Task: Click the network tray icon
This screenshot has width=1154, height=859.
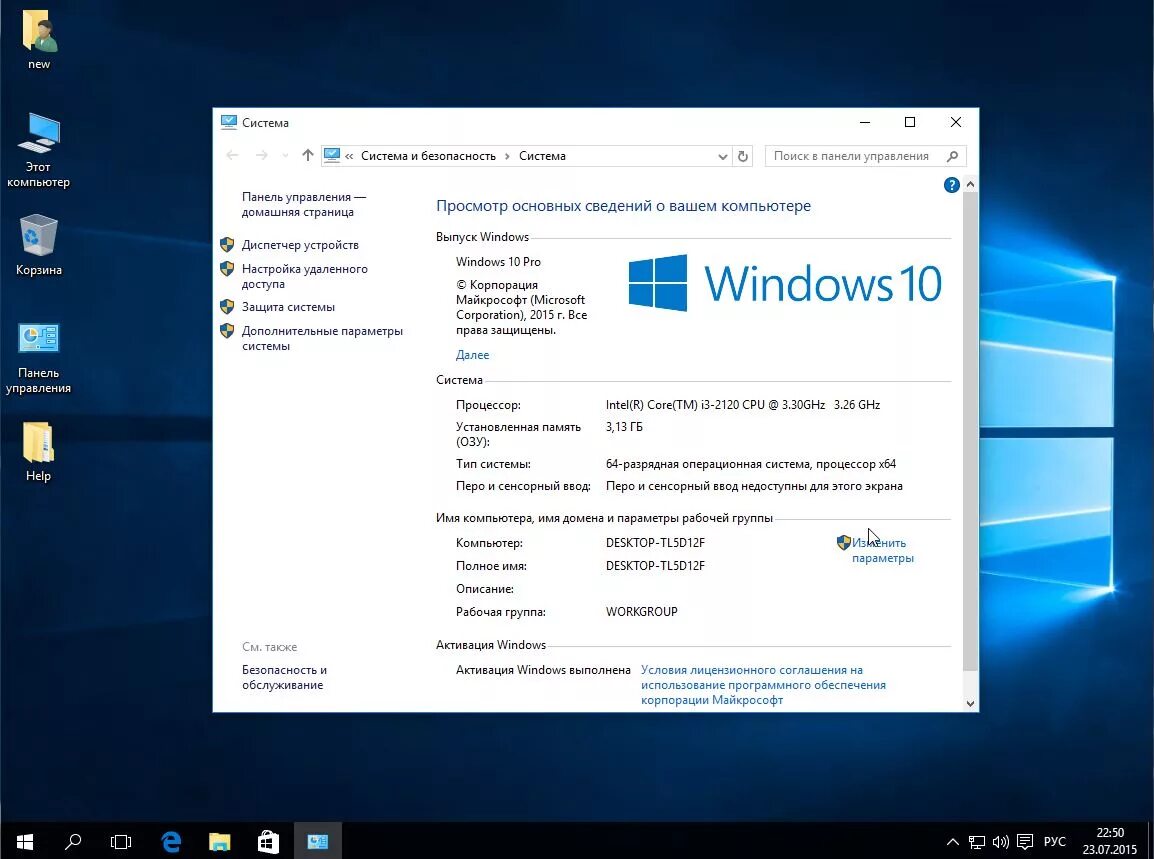Action: [x=977, y=841]
